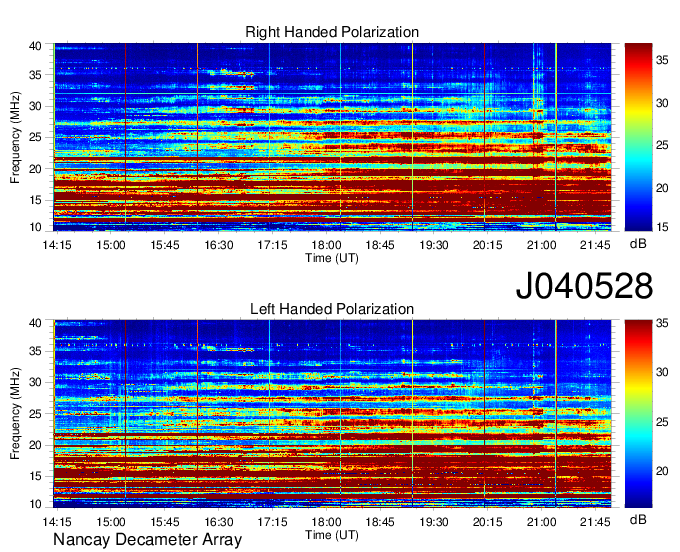Click 19:30 tick on Left Handed time axis
680x552 pixels.
[434, 522]
